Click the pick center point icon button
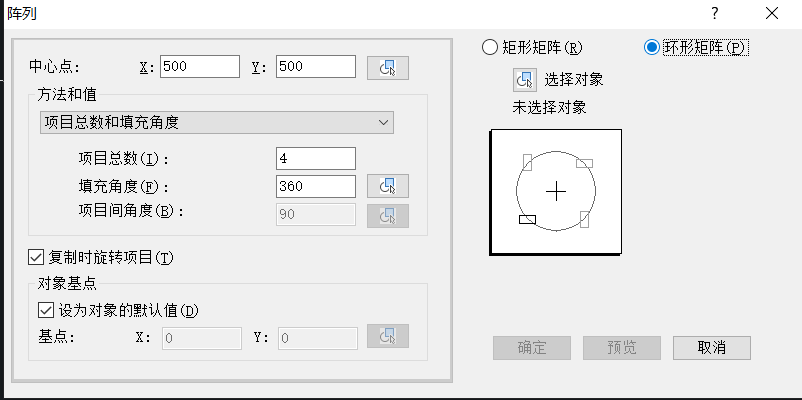802x400 pixels. 388,67
